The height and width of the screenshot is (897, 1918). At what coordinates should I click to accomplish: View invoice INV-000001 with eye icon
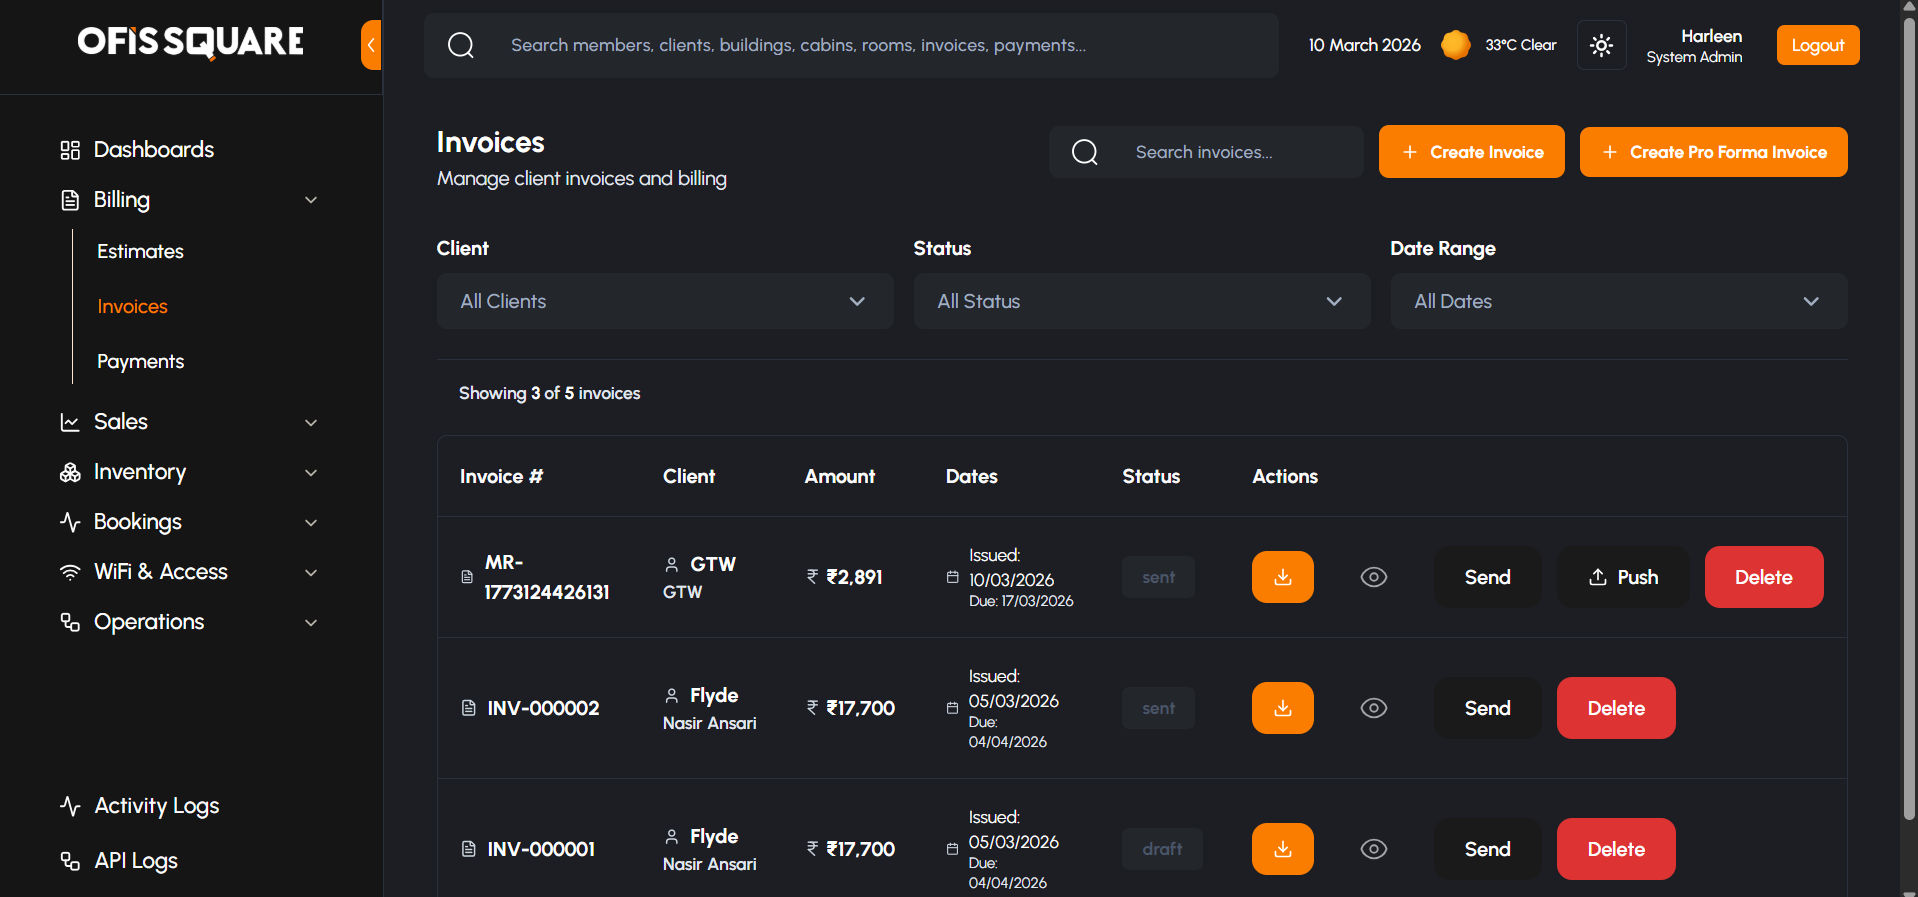point(1374,849)
